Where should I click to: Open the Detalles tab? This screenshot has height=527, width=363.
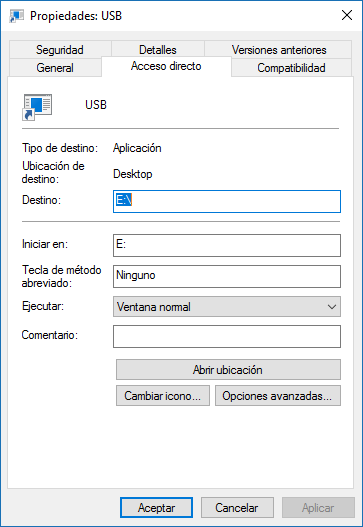pos(158,50)
